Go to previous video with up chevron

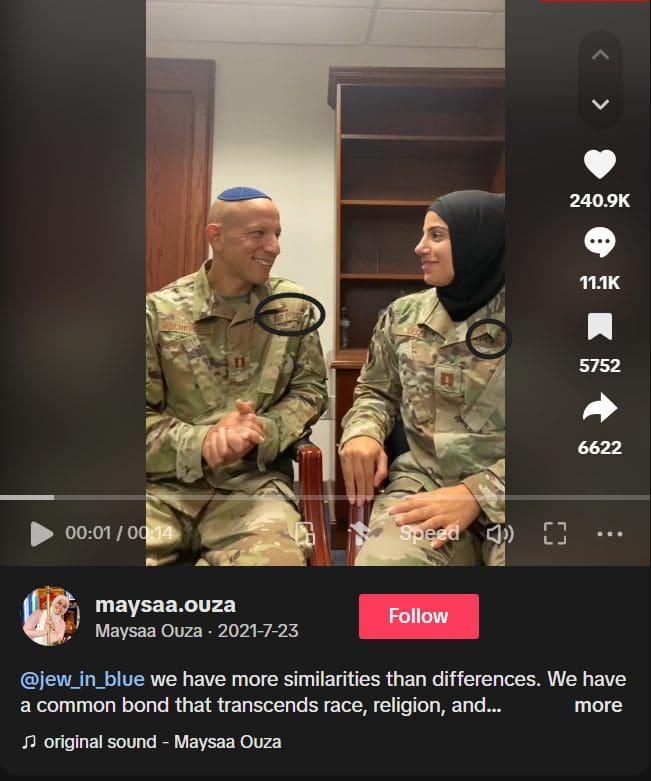[x=600, y=55]
